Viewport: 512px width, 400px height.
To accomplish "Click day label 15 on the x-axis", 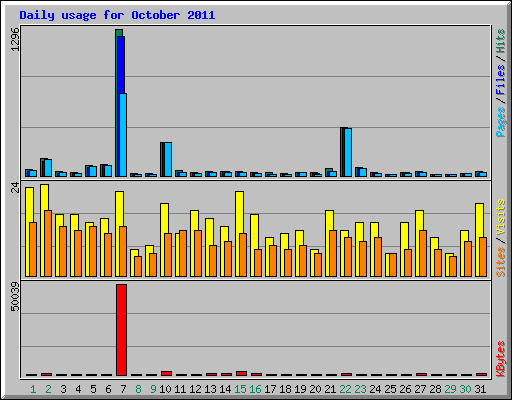I will (x=240, y=389).
